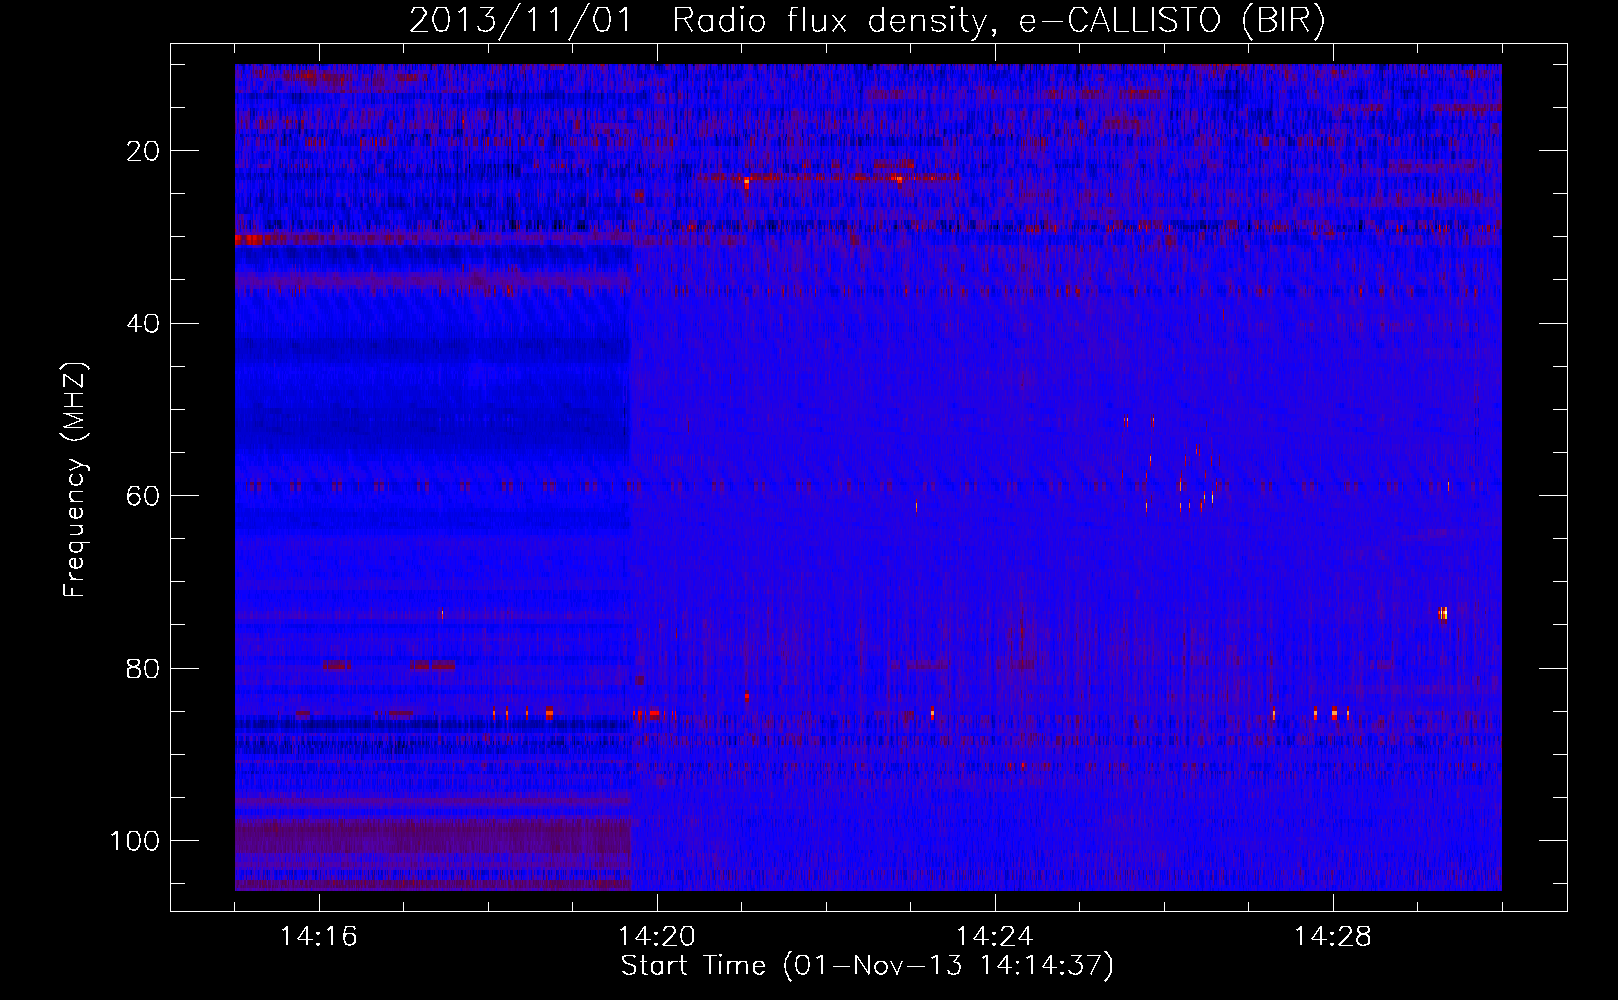Screen dimensions: 1618x1000
Task: Click the 'Start Time (01-Nov-13 14:14:37)' label
Action: 867,967
